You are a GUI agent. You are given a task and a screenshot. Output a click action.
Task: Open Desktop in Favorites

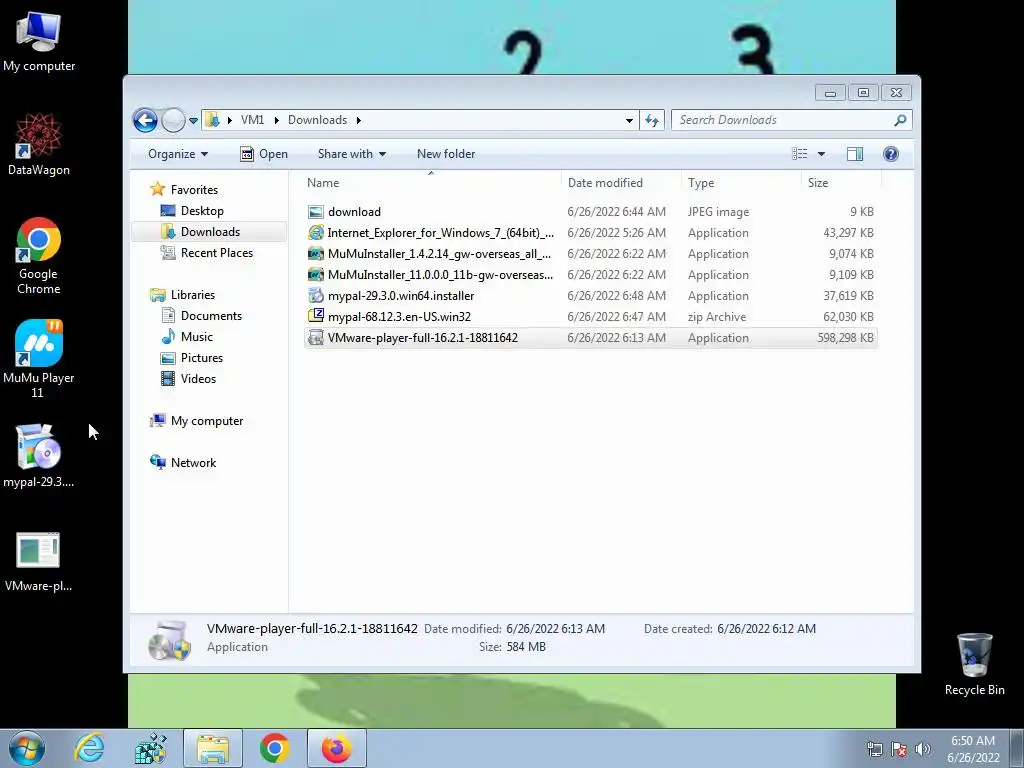[202, 211]
